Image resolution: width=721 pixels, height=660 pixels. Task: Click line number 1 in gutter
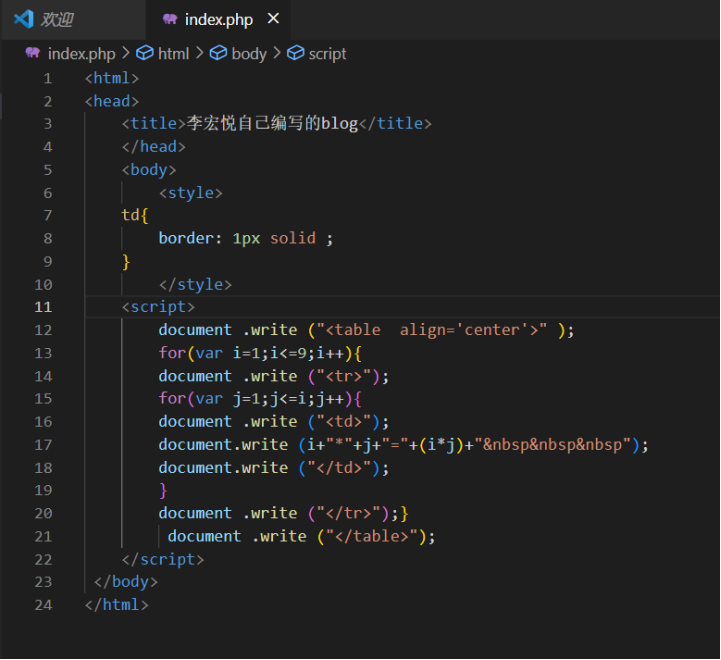47,78
